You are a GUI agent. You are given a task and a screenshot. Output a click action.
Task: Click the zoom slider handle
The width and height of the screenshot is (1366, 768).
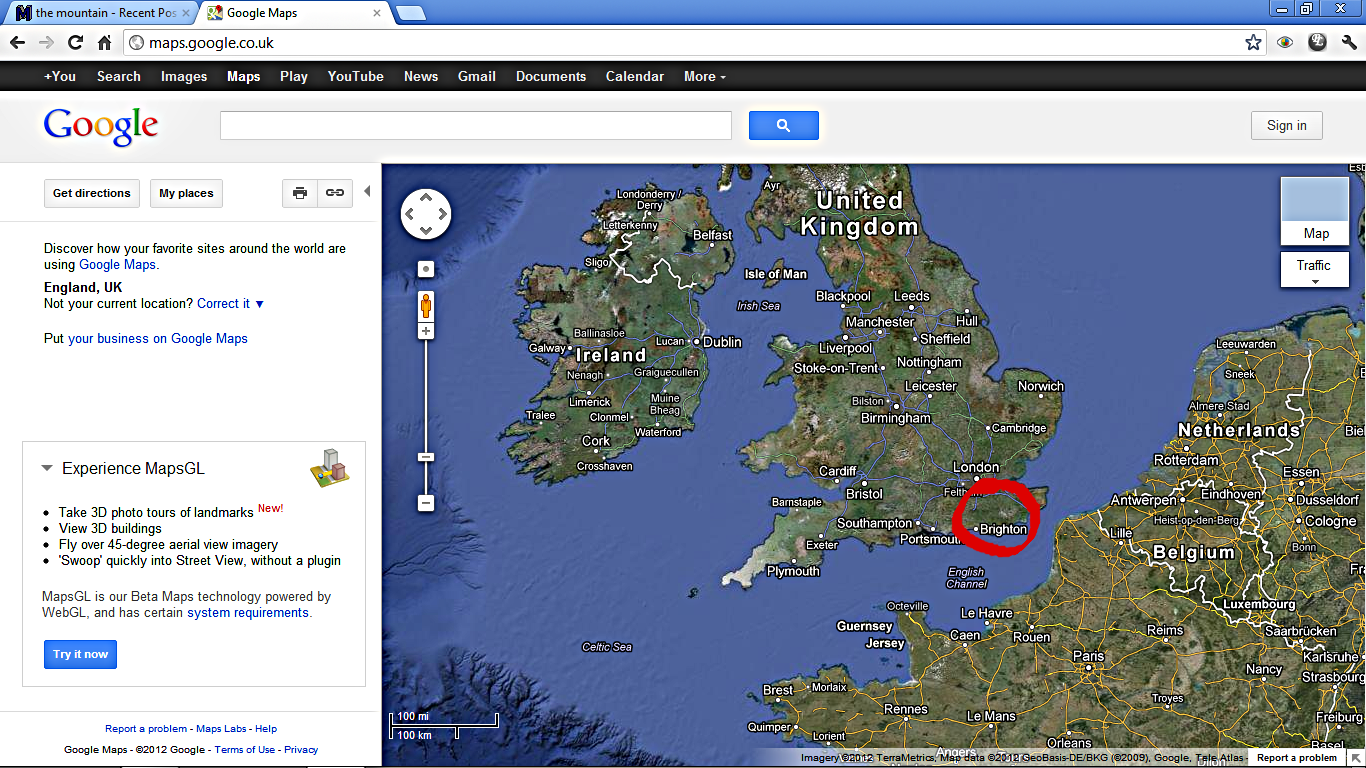coord(426,457)
